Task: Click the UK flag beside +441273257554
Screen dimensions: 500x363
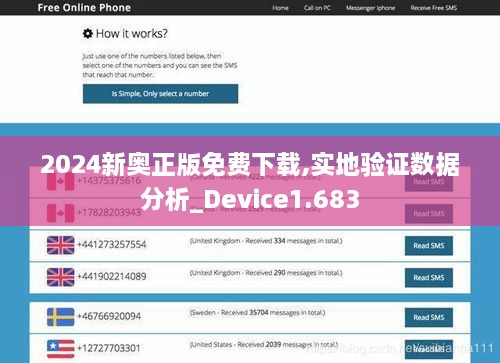Action: coord(60,245)
